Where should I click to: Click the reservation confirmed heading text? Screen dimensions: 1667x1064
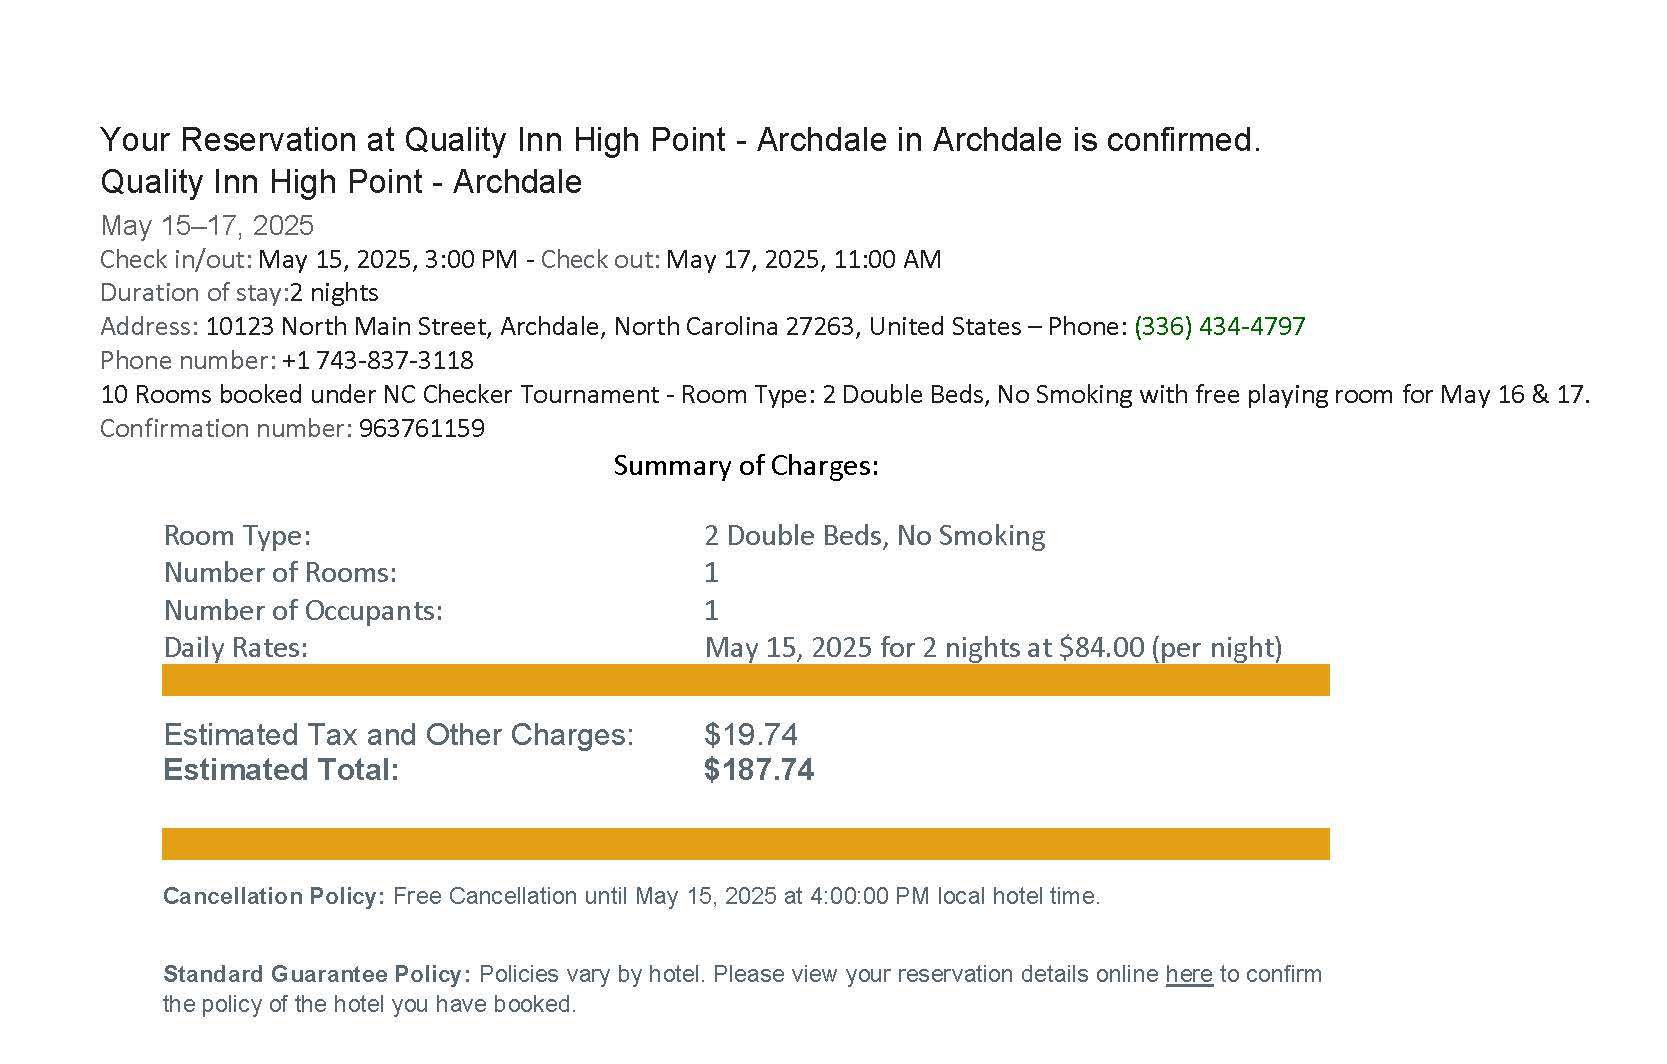coord(681,140)
